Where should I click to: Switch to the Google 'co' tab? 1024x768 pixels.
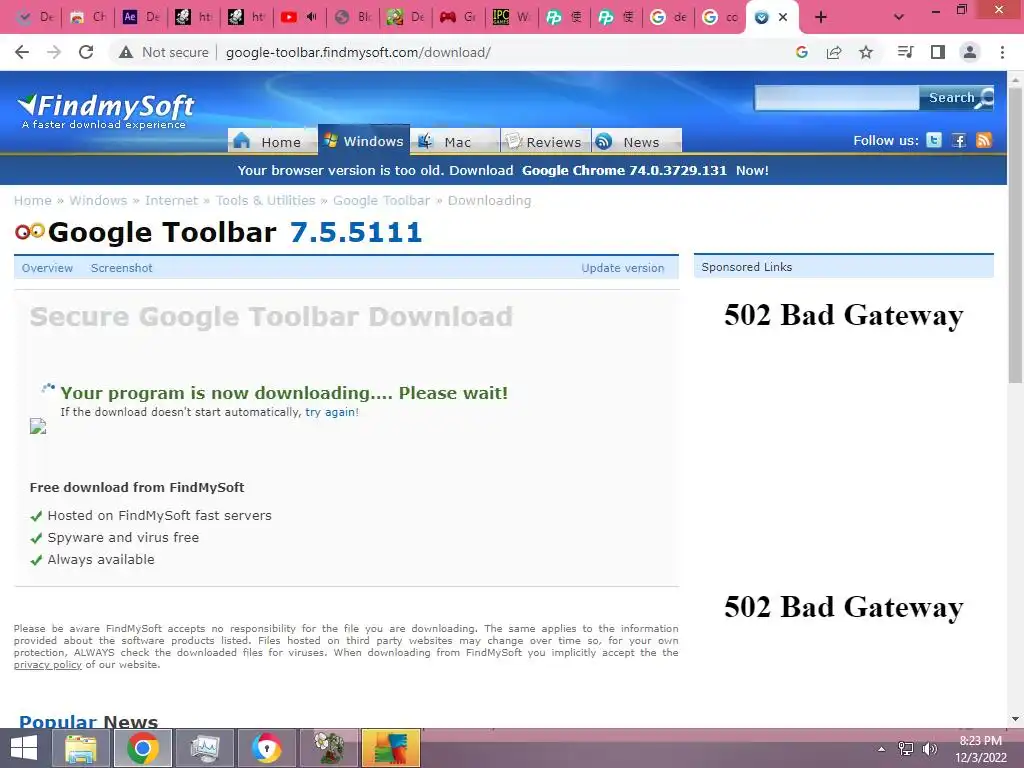tap(720, 17)
